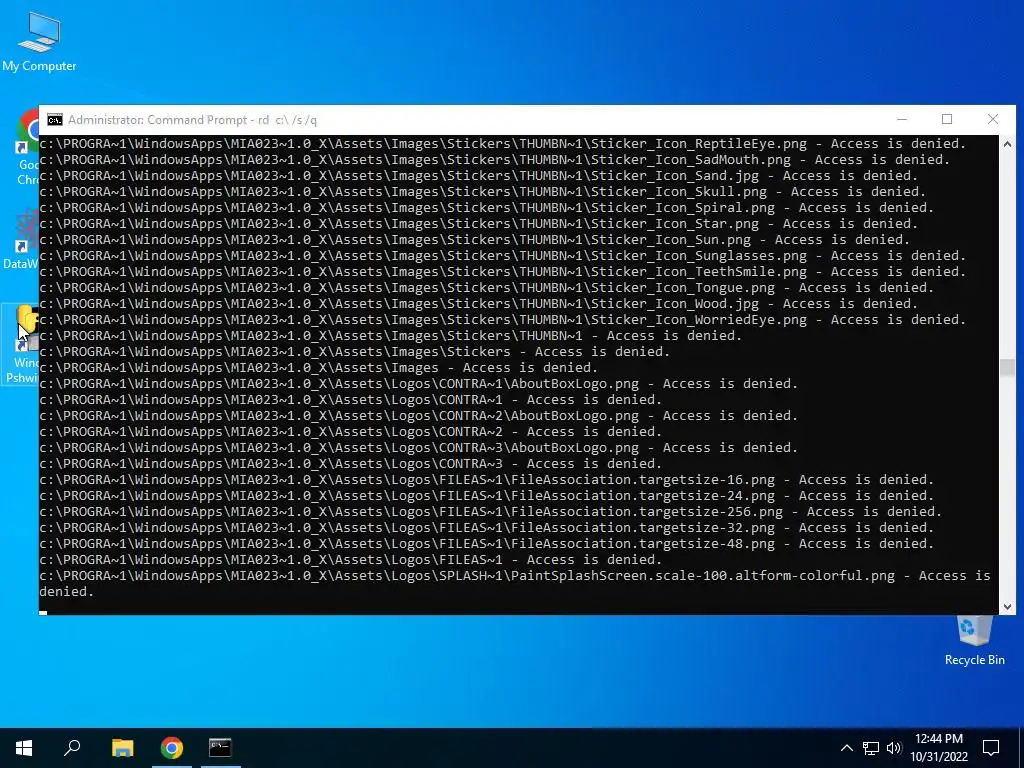Click the Sticker_Icon_Sunglasses.png line

point(503,255)
